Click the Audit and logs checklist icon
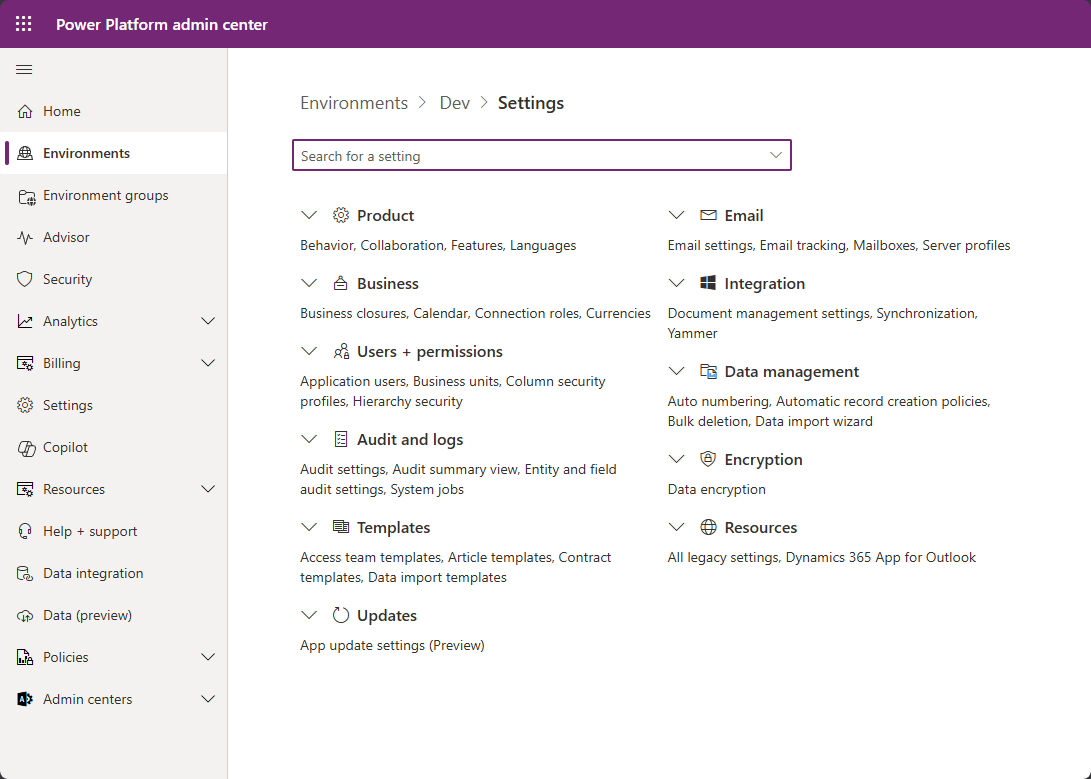The height and width of the screenshot is (779, 1091). click(x=340, y=439)
